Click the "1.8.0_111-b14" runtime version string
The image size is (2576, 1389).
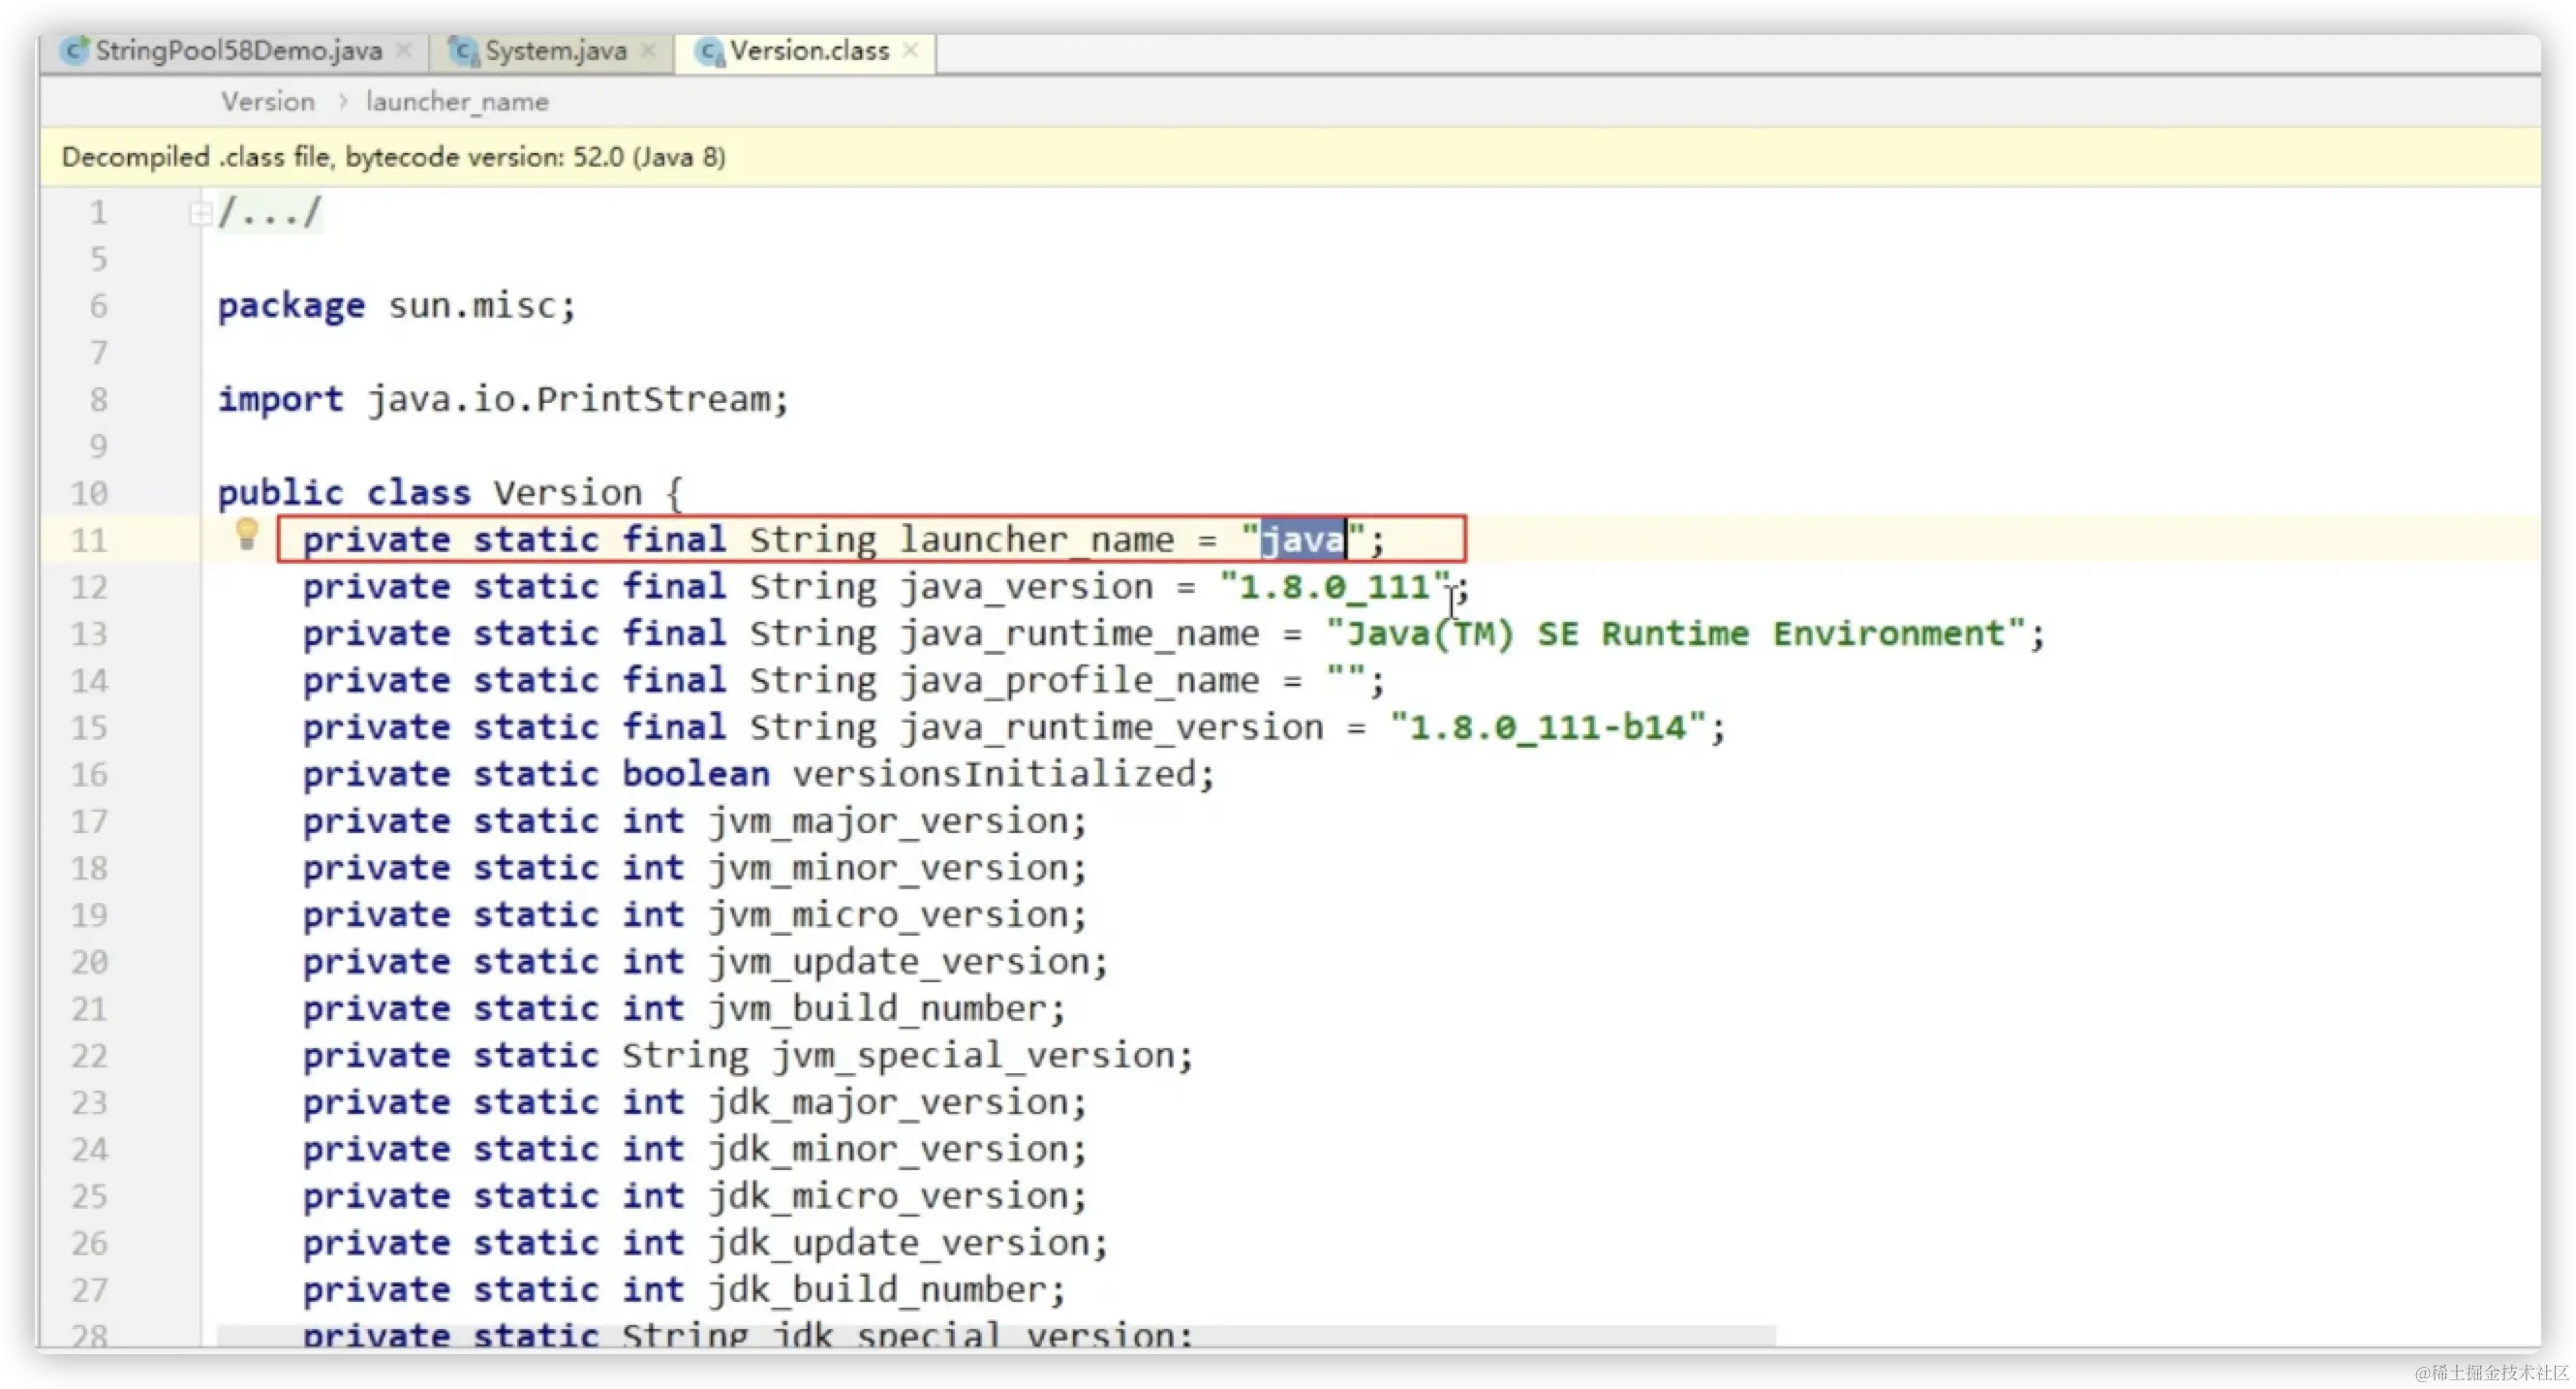[x=1546, y=727]
